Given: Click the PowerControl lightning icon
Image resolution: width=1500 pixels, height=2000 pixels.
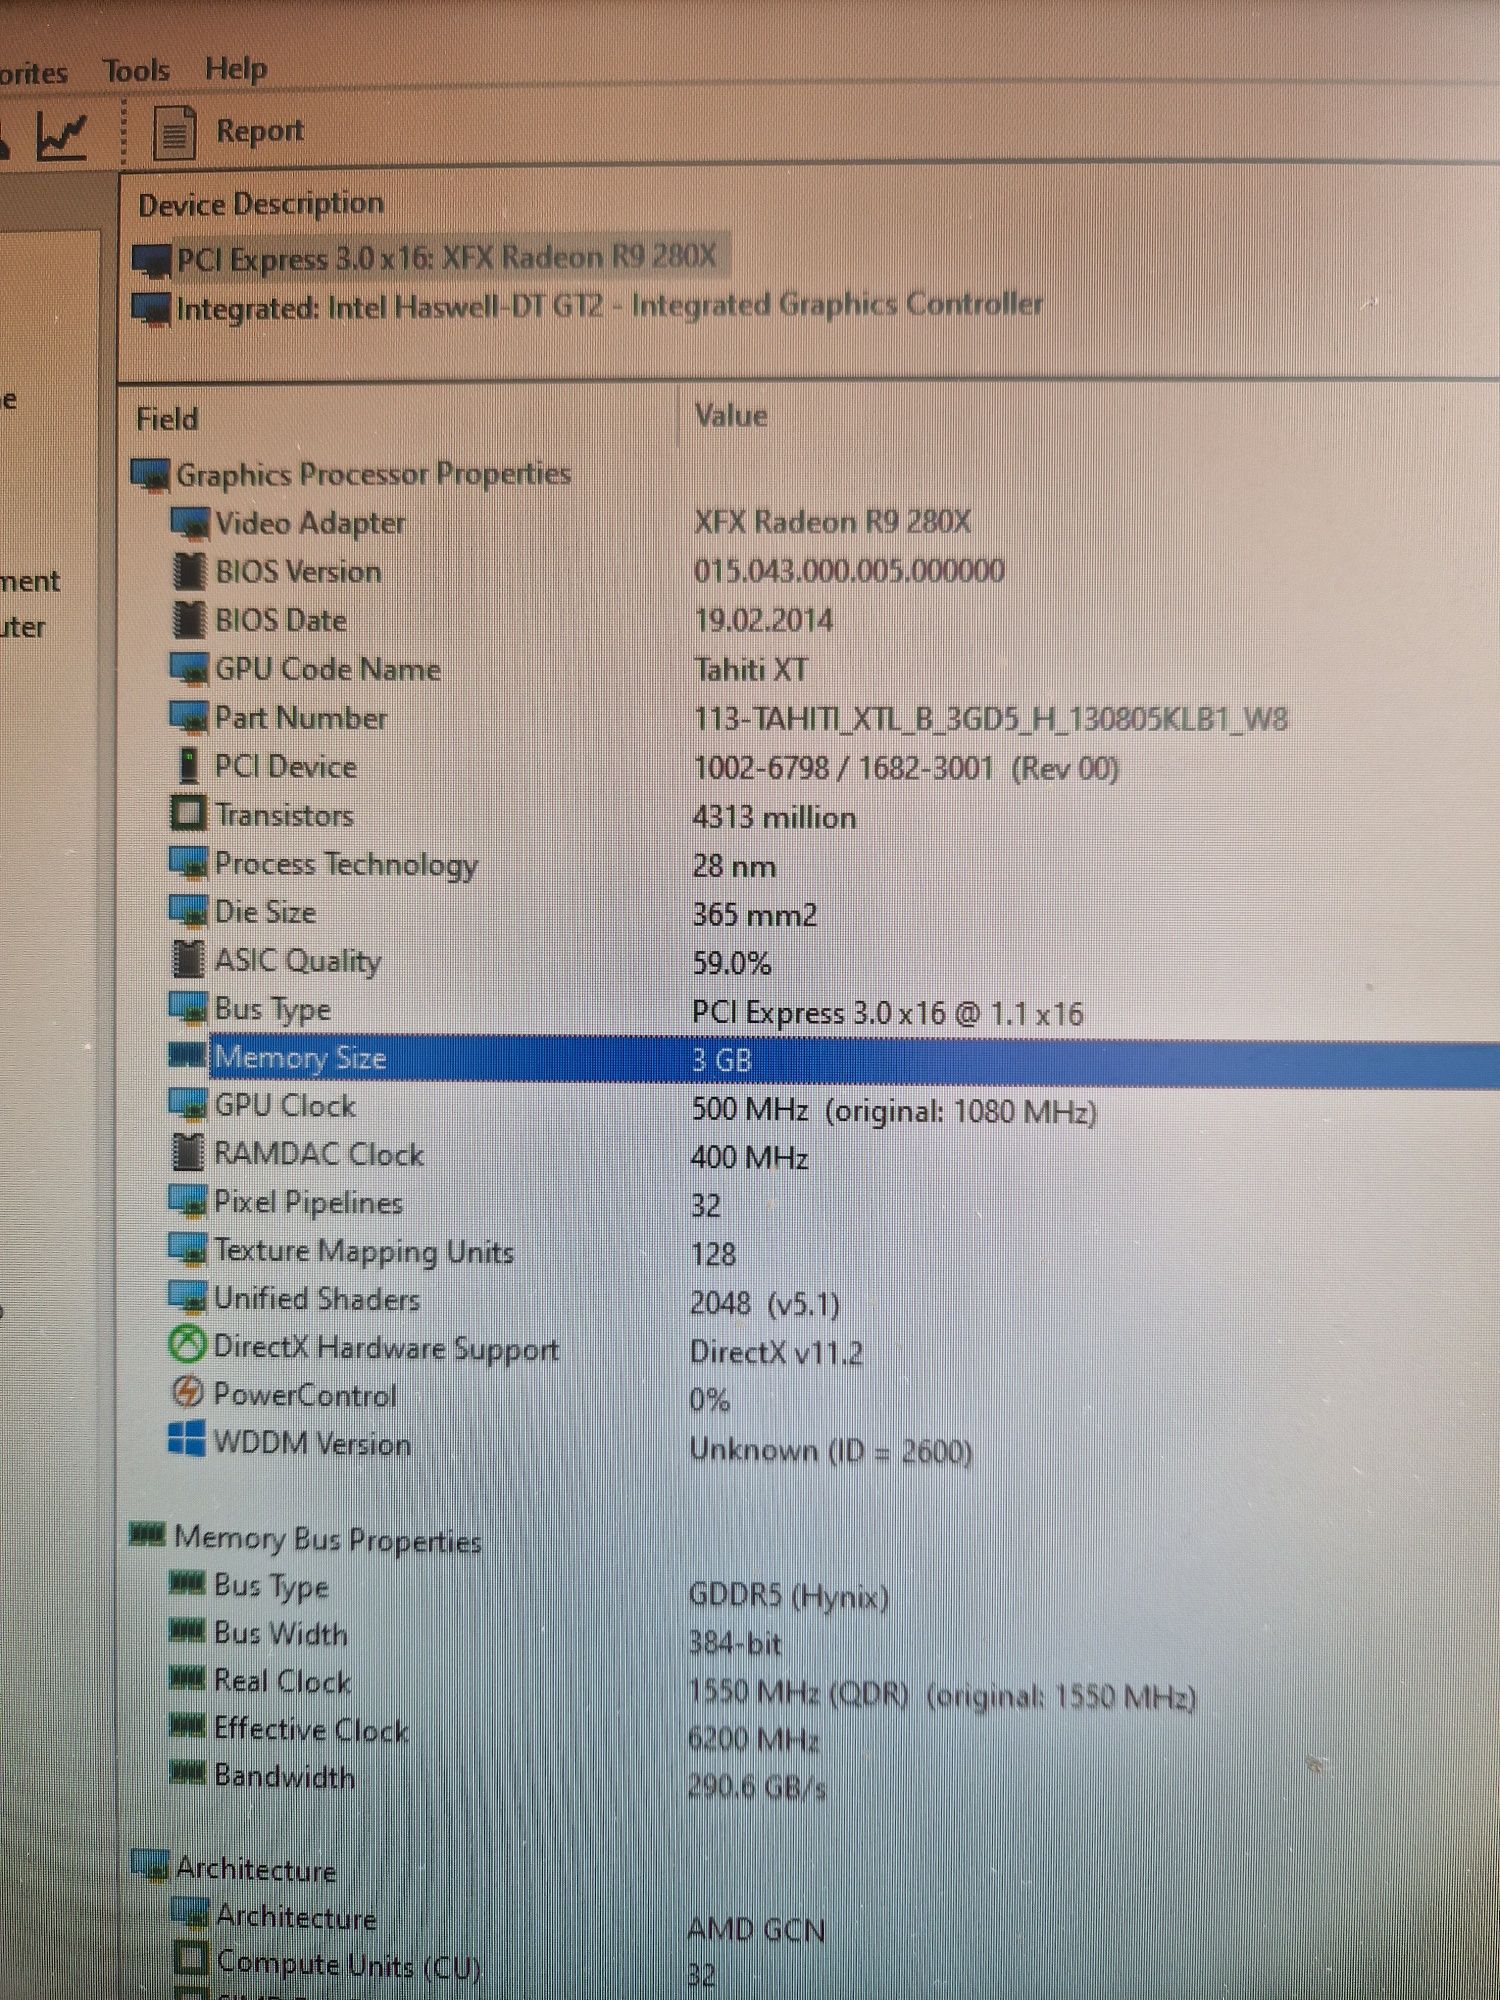Looking at the screenshot, I should pyautogui.click(x=187, y=1392).
